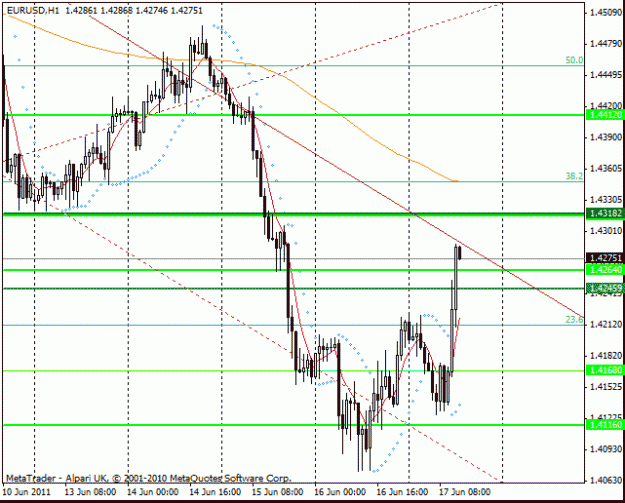The image size is (625, 503).
Task: Click the 1.43305 price scale value
Action: 606,200
